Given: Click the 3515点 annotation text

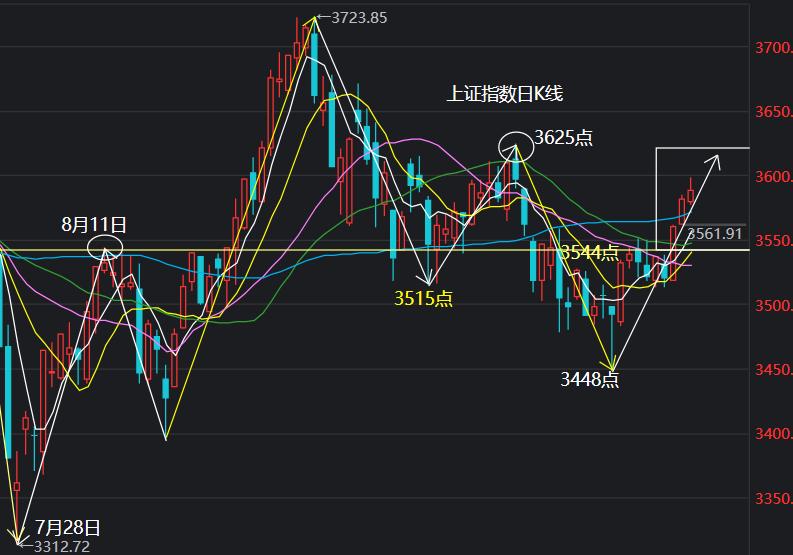Looking at the screenshot, I should 423,298.
